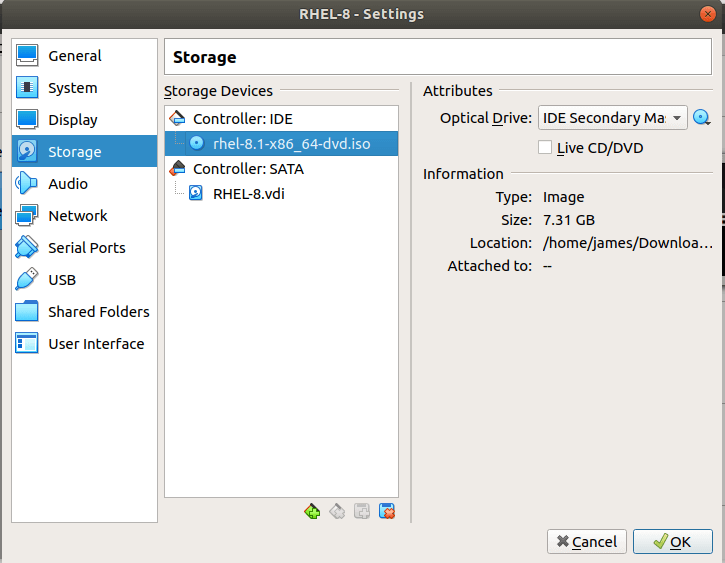Click the choose optical disk file icon
The width and height of the screenshot is (725, 563).
701,118
